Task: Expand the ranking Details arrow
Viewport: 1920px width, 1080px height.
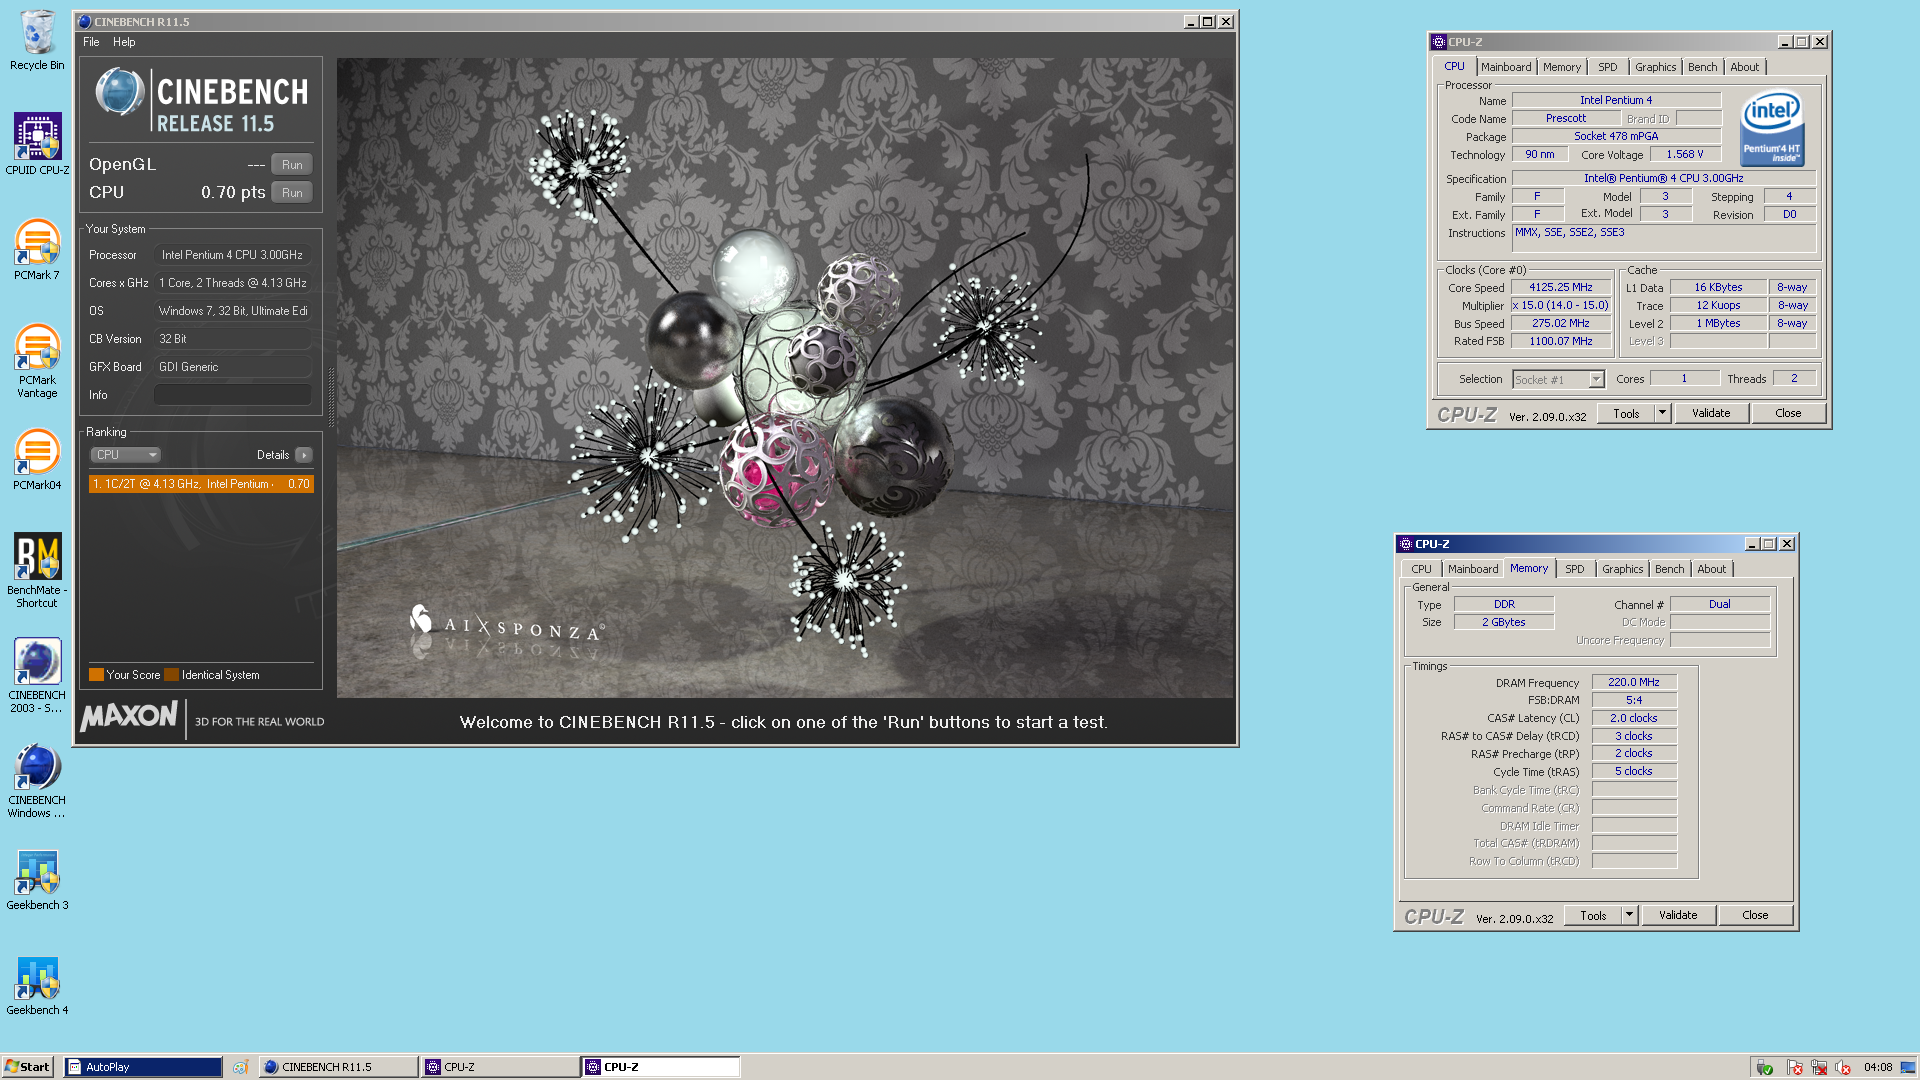Action: (304, 455)
